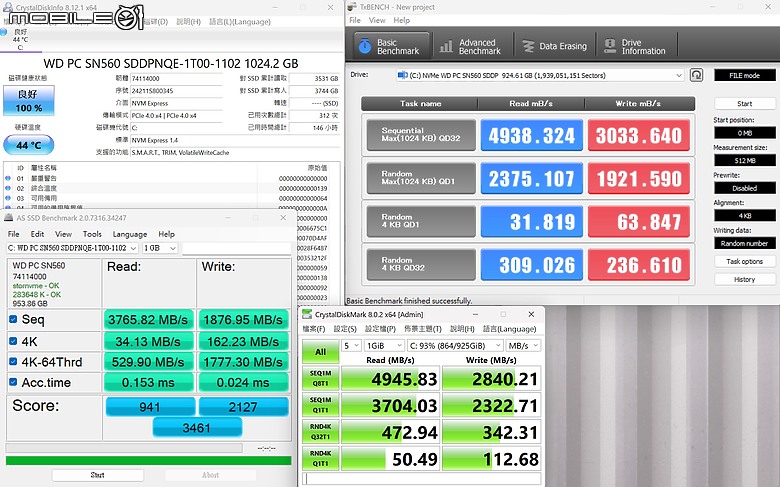The image size is (780, 487).
Task: Expand AS SSD 1 GB size dropdown
Action: pos(160,248)
